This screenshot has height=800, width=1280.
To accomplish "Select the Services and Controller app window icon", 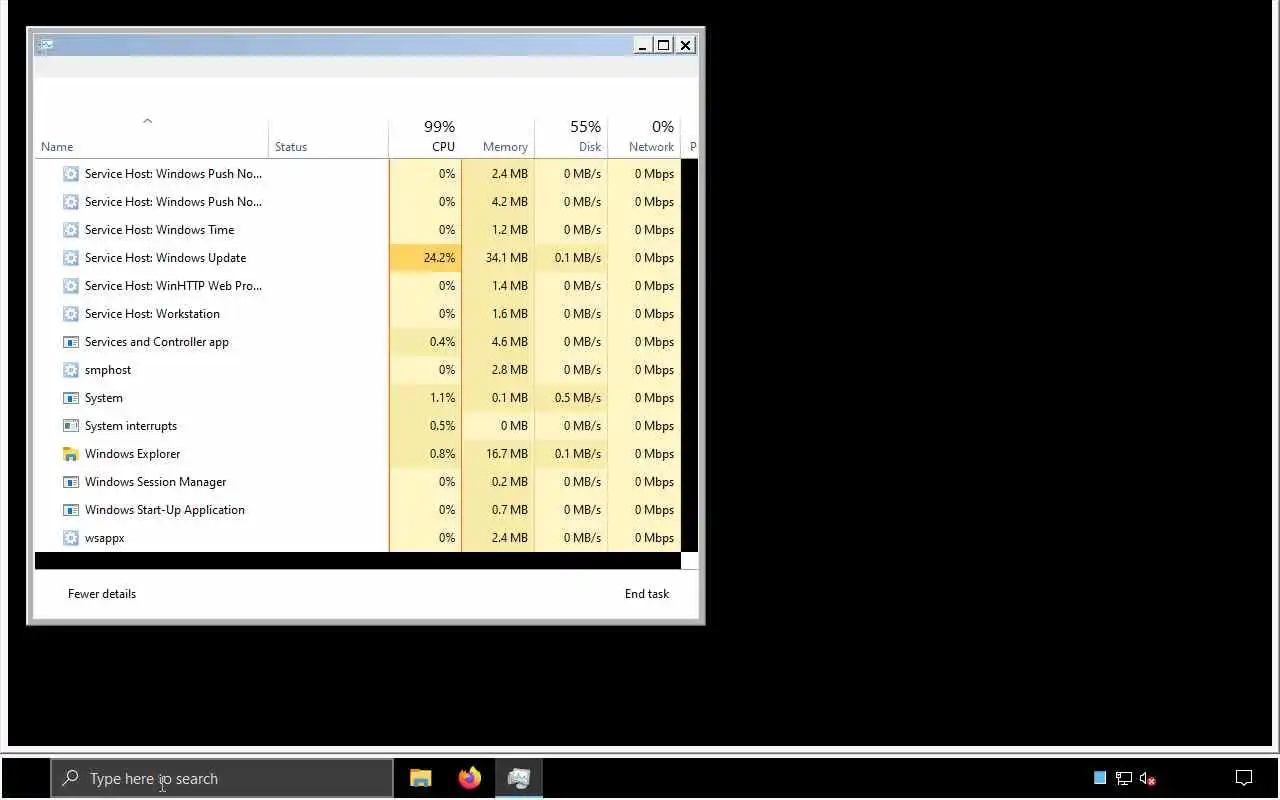I will pos(70,342).
